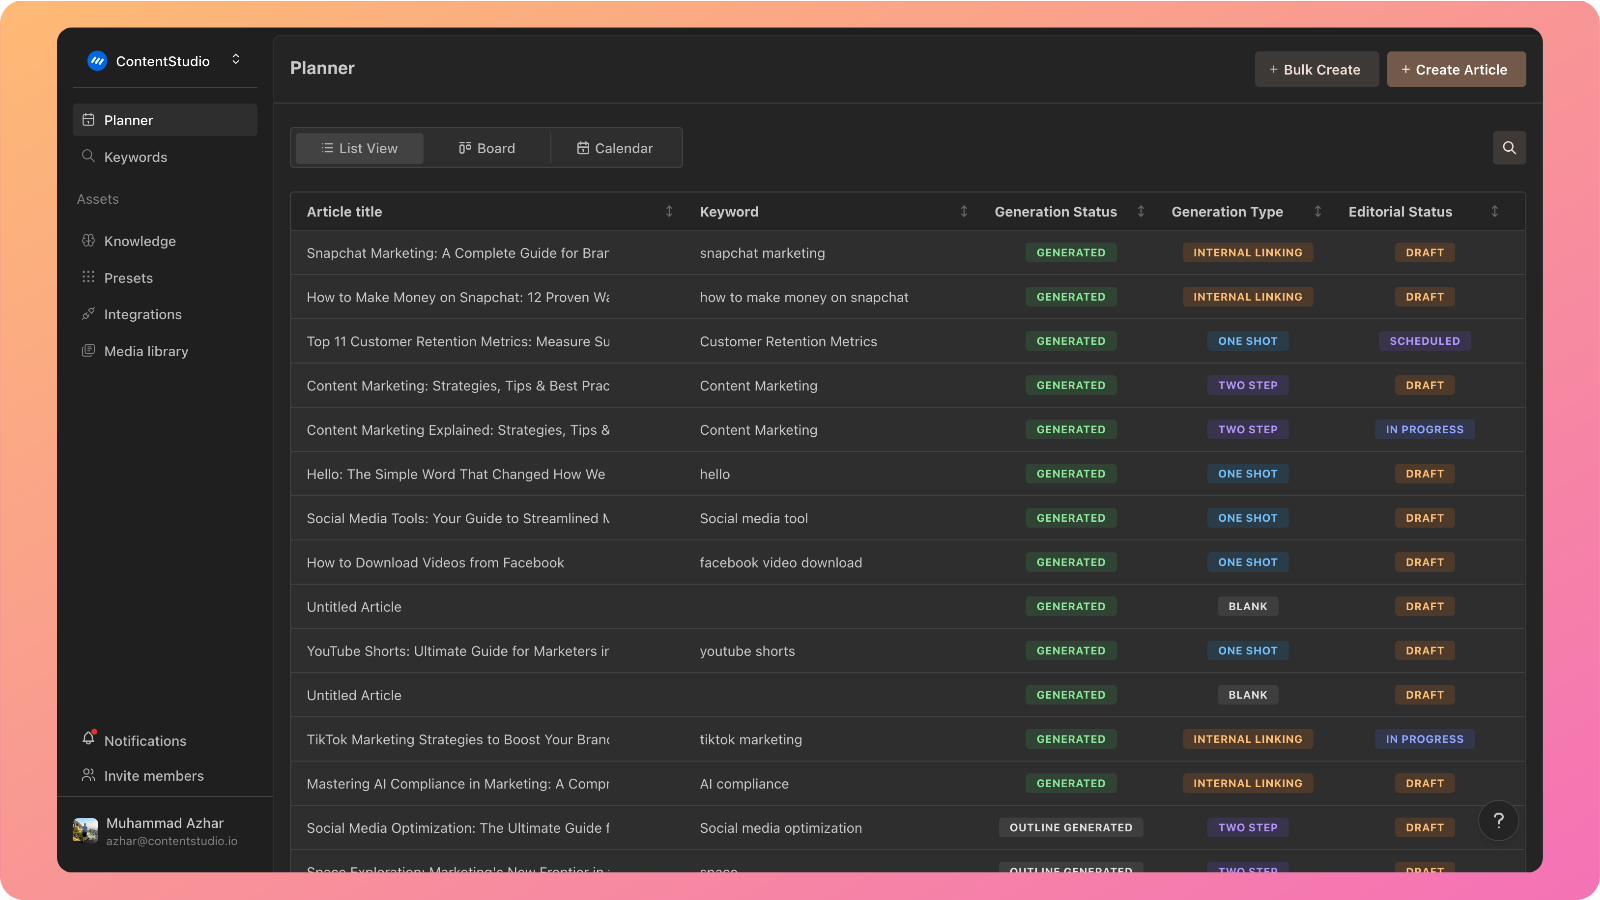This screenshot has width=1600, height=900.
Task: Sort by Article title column
Action: tap(669, 212)
